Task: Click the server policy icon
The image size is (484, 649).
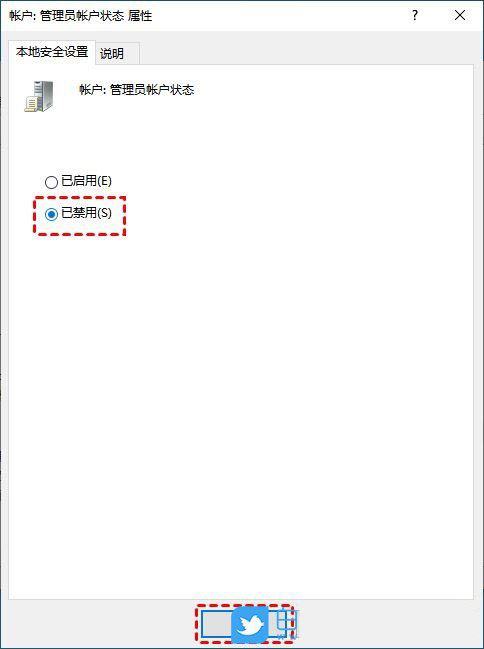Action: [x=39, y=96]
